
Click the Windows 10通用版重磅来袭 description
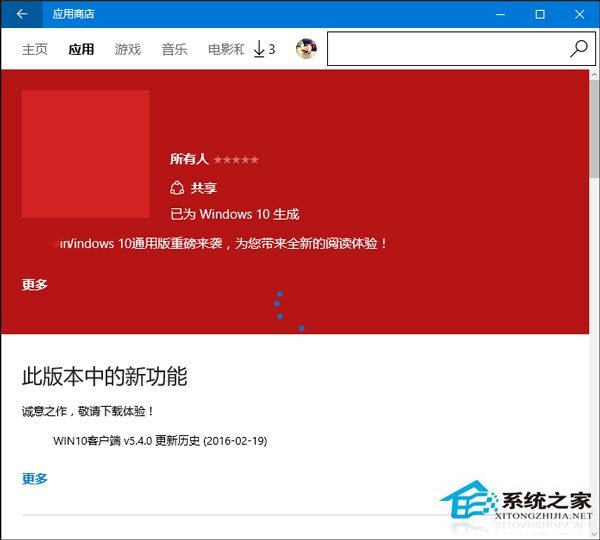coord(222,243)
